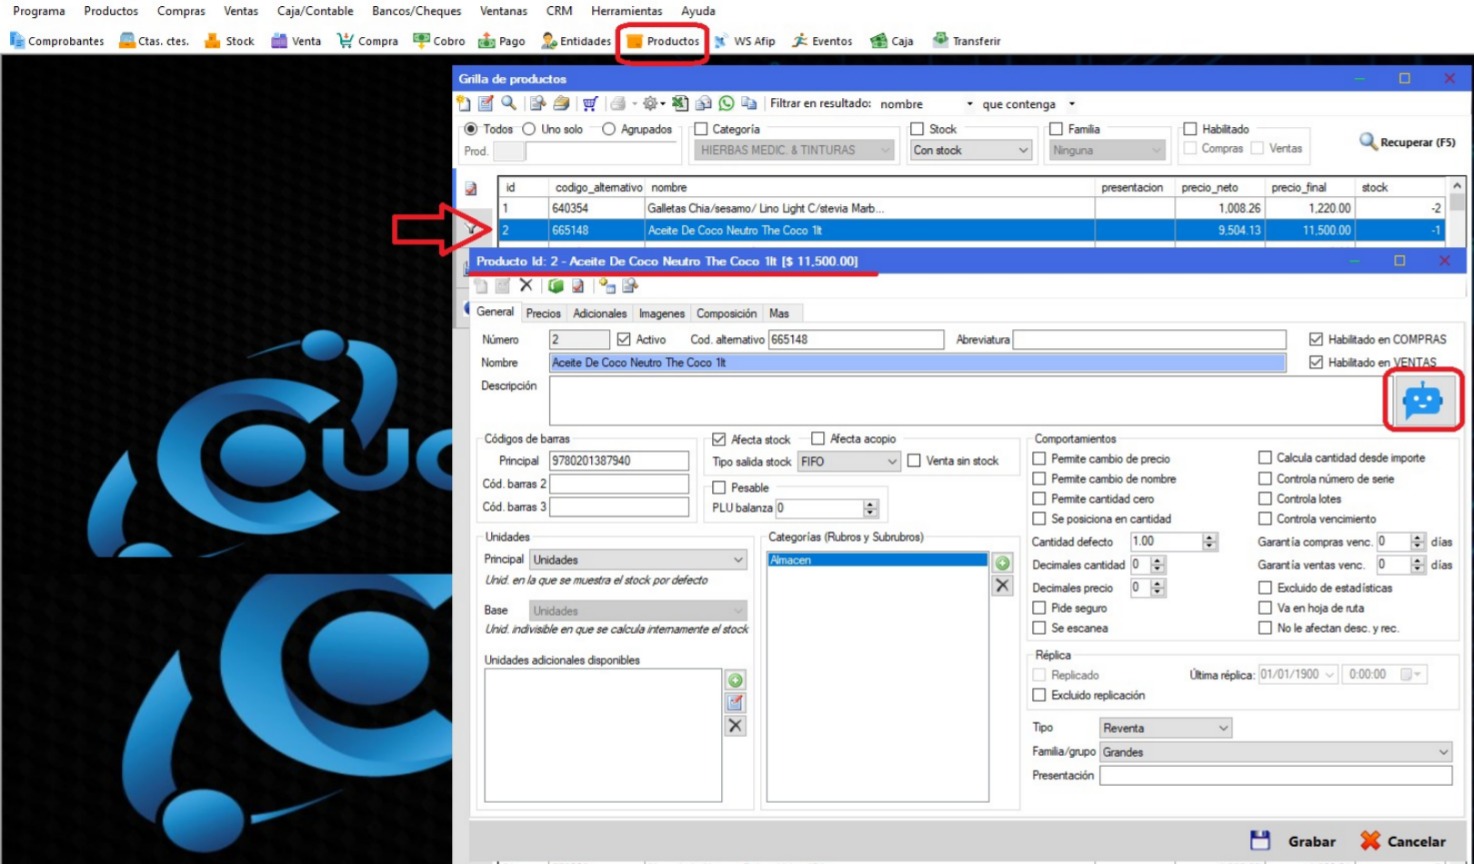1474x864 pixels.
Task: Open WS Afip toolbar shortcut
Action: (x=745, y=41)
